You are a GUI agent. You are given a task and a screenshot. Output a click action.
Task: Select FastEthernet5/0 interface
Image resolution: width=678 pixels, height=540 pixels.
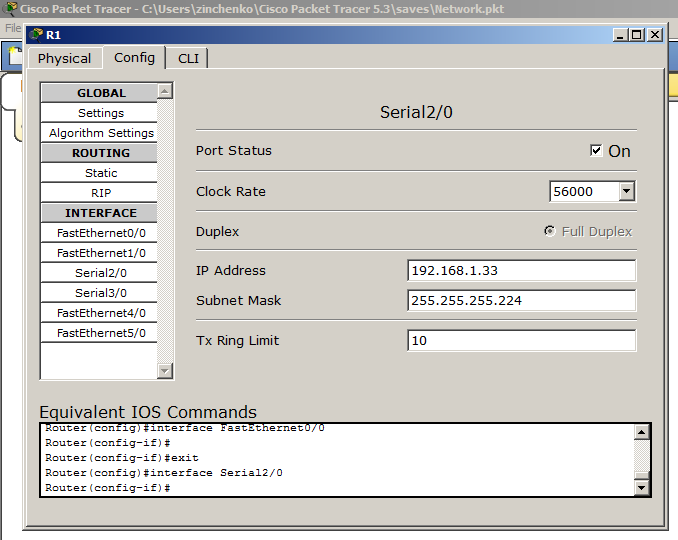pyautogui.click(x=99, y=333)
